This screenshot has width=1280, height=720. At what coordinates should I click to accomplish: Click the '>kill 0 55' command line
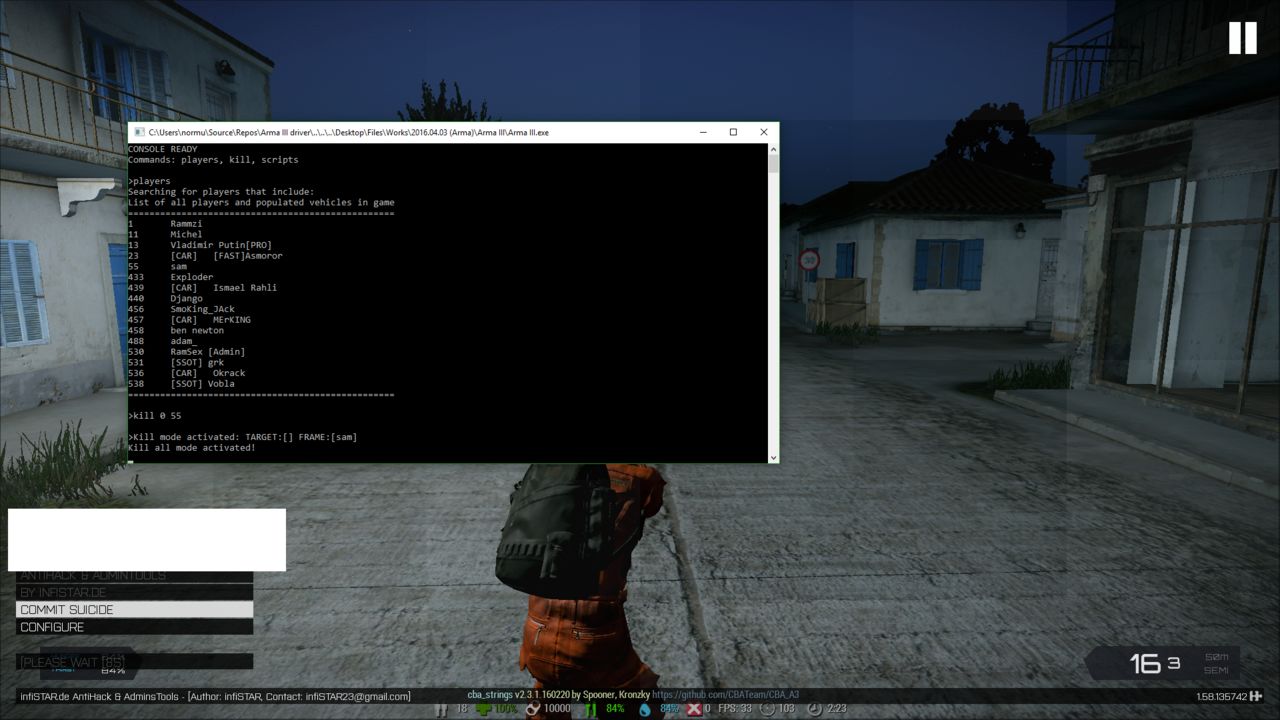click(x=155, y=416)
